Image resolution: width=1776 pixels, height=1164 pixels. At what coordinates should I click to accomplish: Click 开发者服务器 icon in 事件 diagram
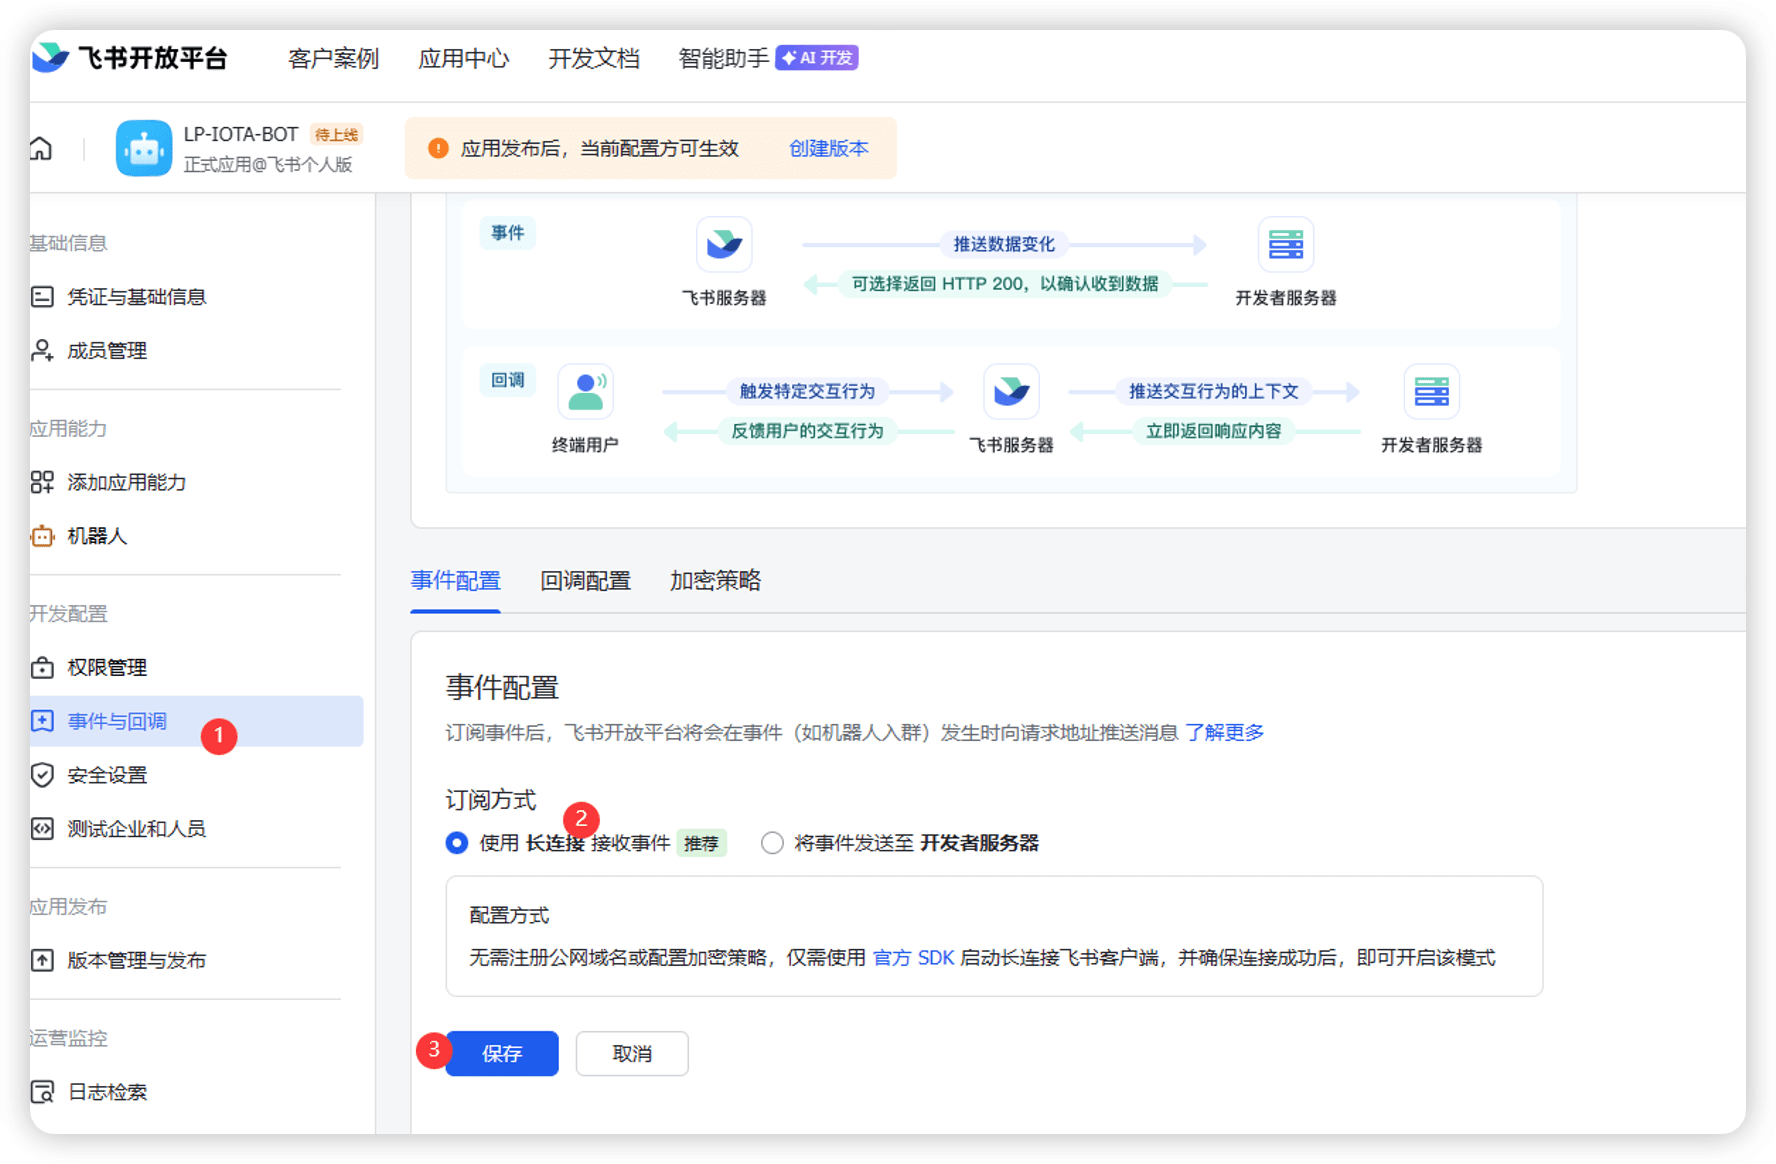pos(1285,244)
